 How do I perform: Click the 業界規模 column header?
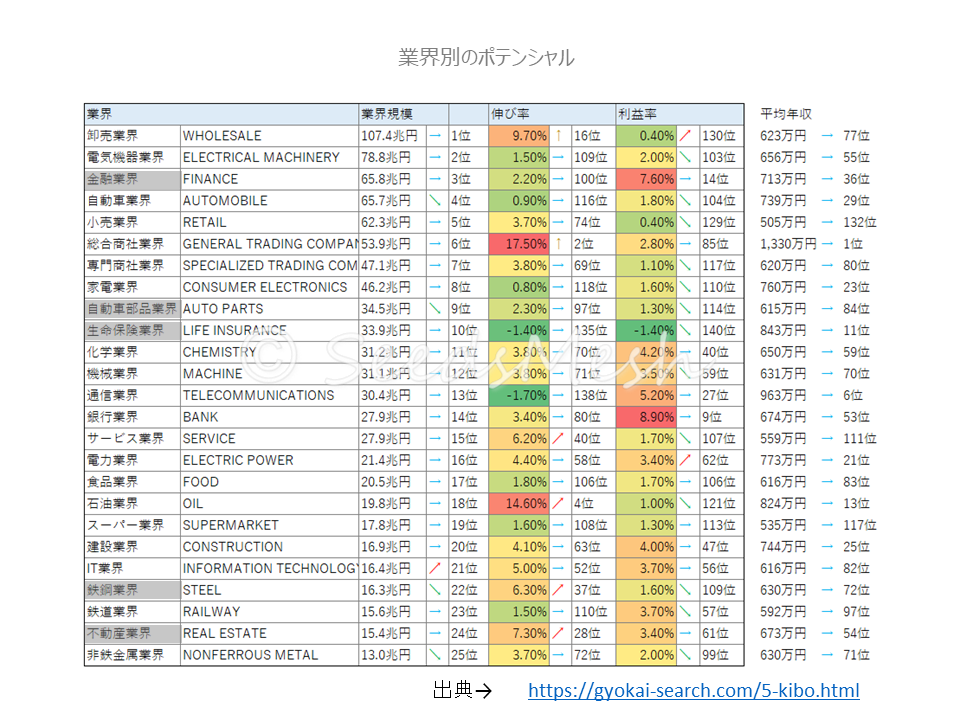click(387, 114)
